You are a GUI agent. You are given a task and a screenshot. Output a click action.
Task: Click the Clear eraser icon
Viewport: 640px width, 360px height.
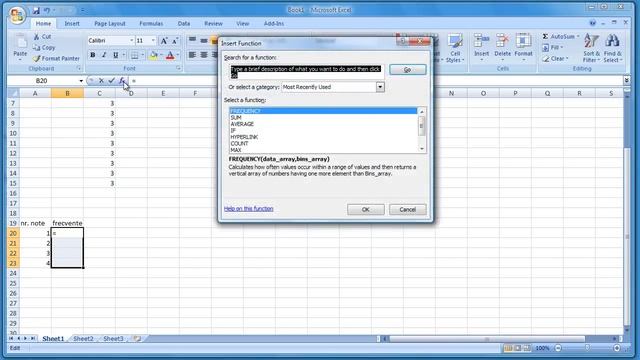(546, 59)
